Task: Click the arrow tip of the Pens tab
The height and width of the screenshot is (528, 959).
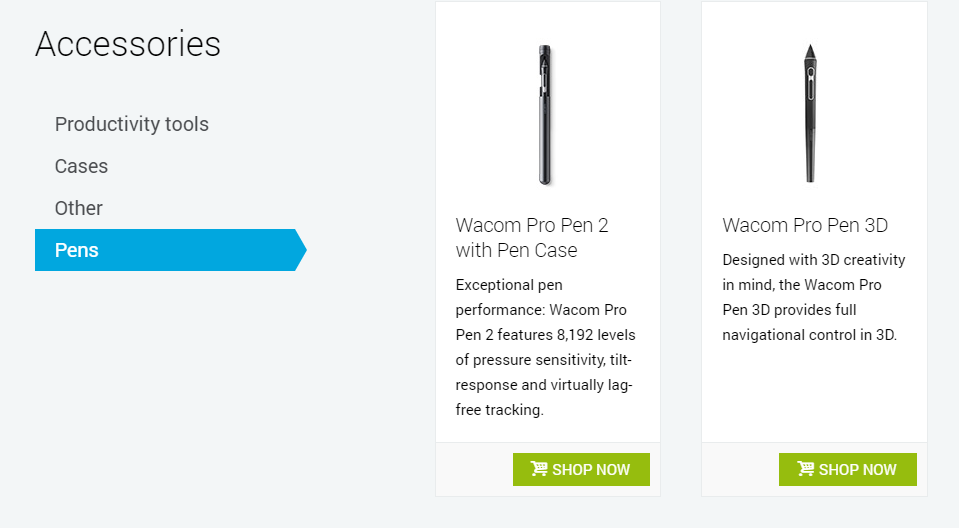Action: pyautogui.click(x=299, y=250)
